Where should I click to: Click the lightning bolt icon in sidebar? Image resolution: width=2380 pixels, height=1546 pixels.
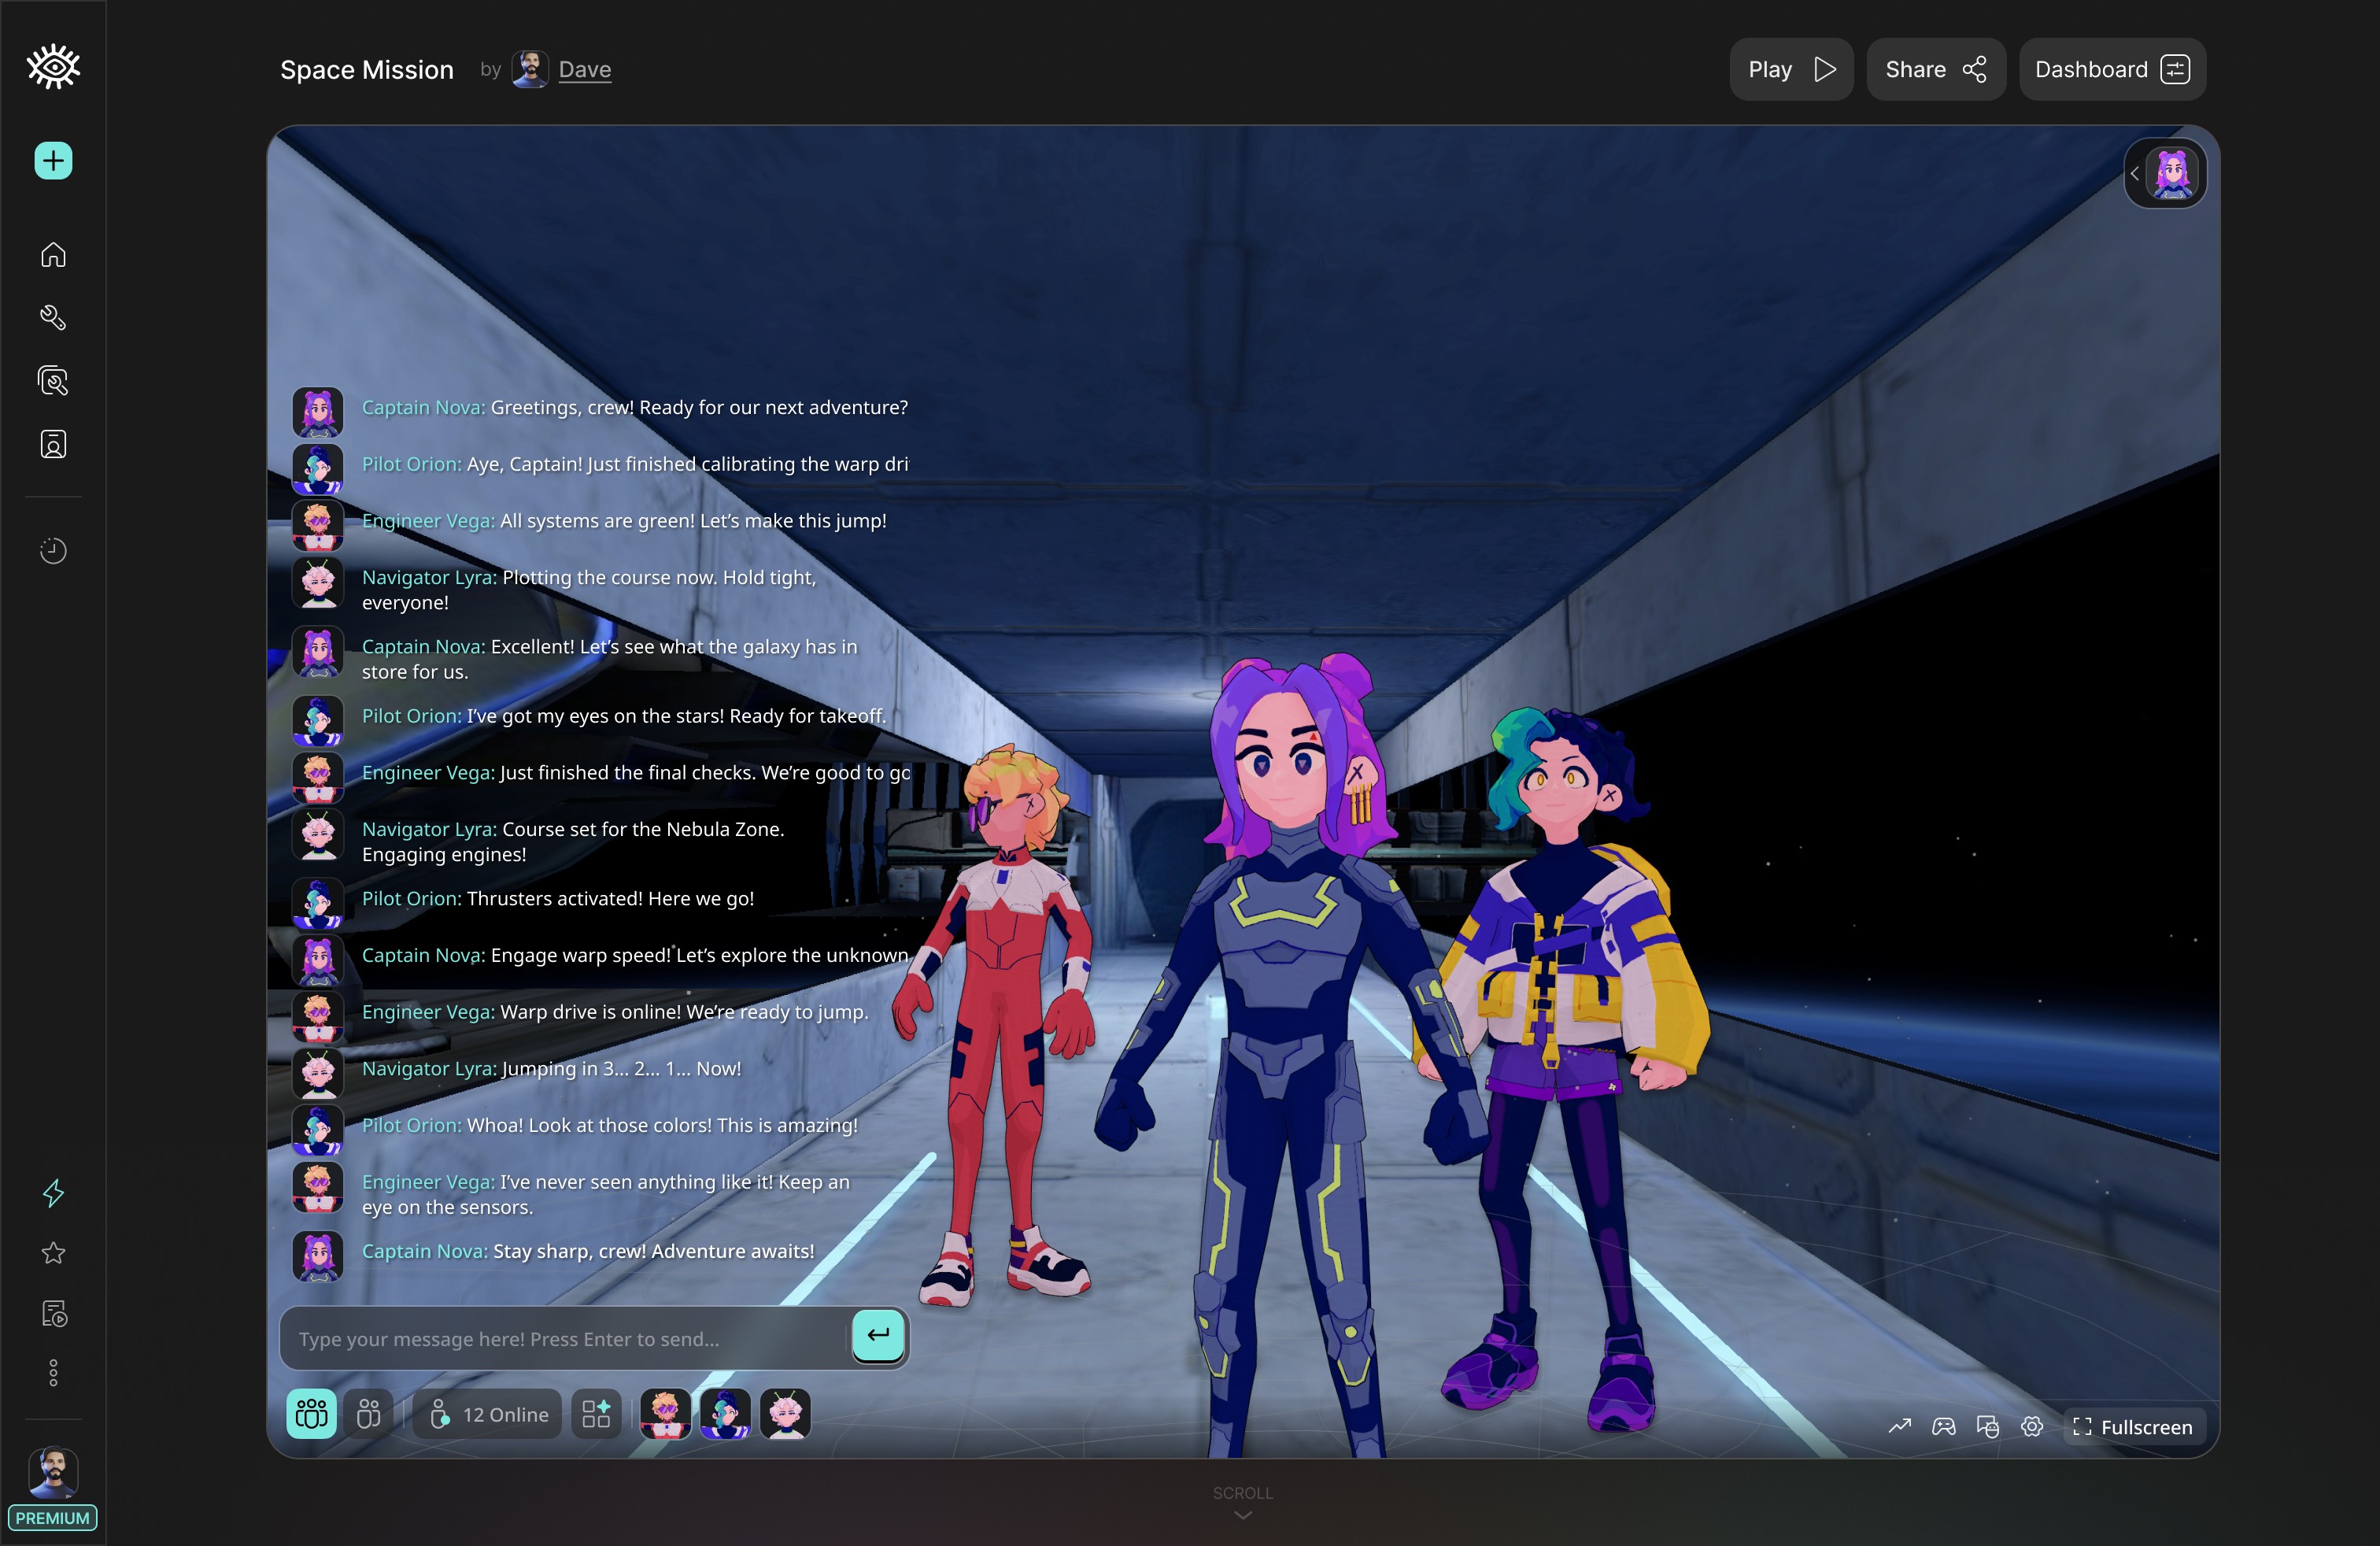coord(53,1193)
